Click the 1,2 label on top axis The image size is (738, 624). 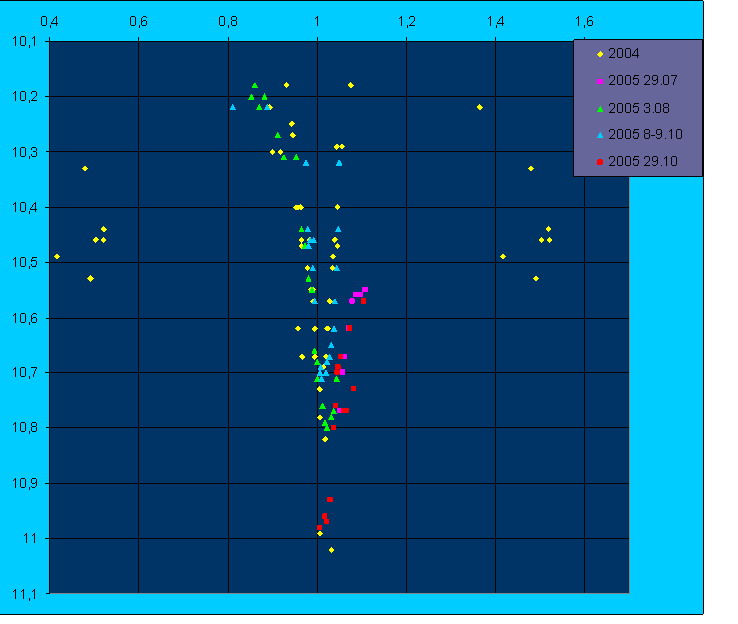pos(407,22)
